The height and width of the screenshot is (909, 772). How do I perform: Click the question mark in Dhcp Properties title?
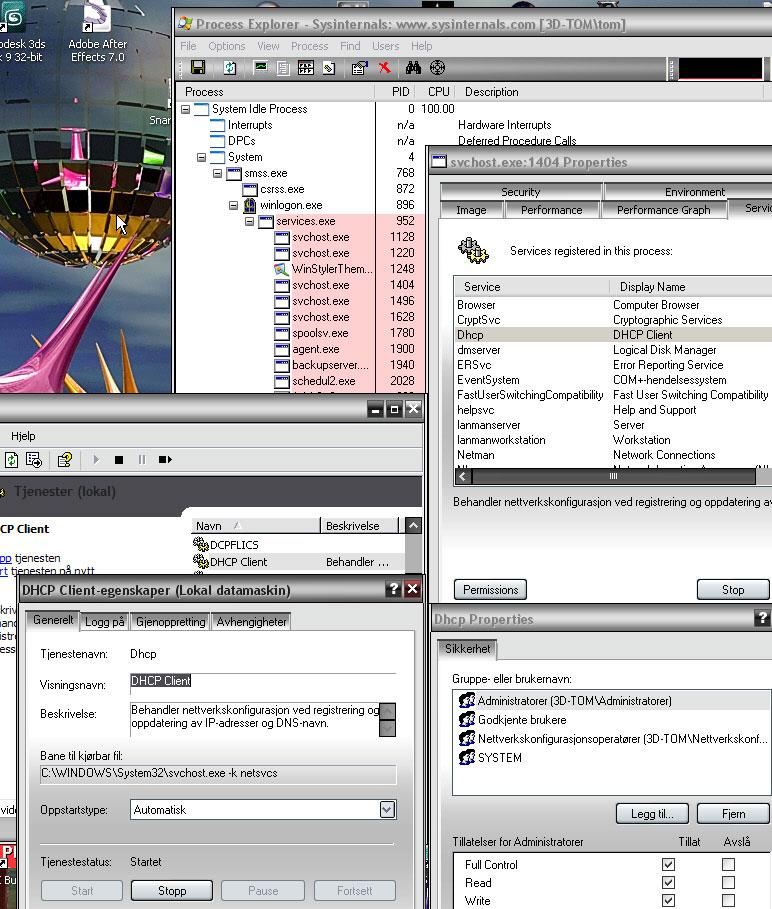762,618
